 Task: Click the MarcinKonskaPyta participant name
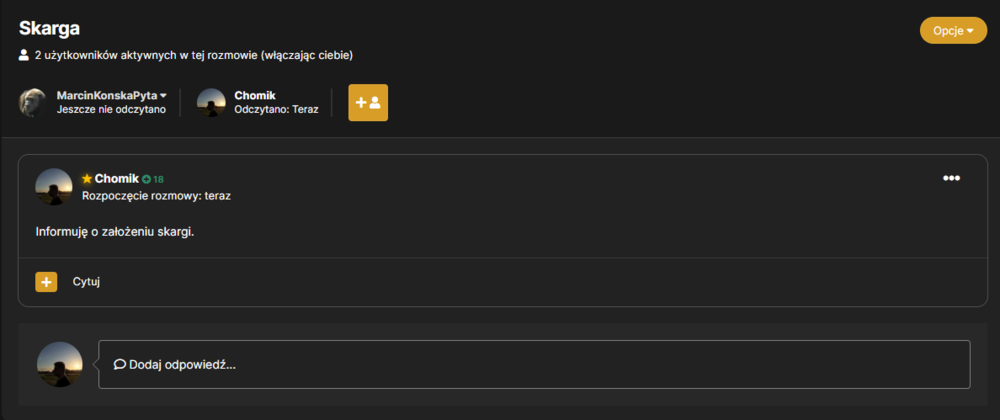tap(107, 96)
